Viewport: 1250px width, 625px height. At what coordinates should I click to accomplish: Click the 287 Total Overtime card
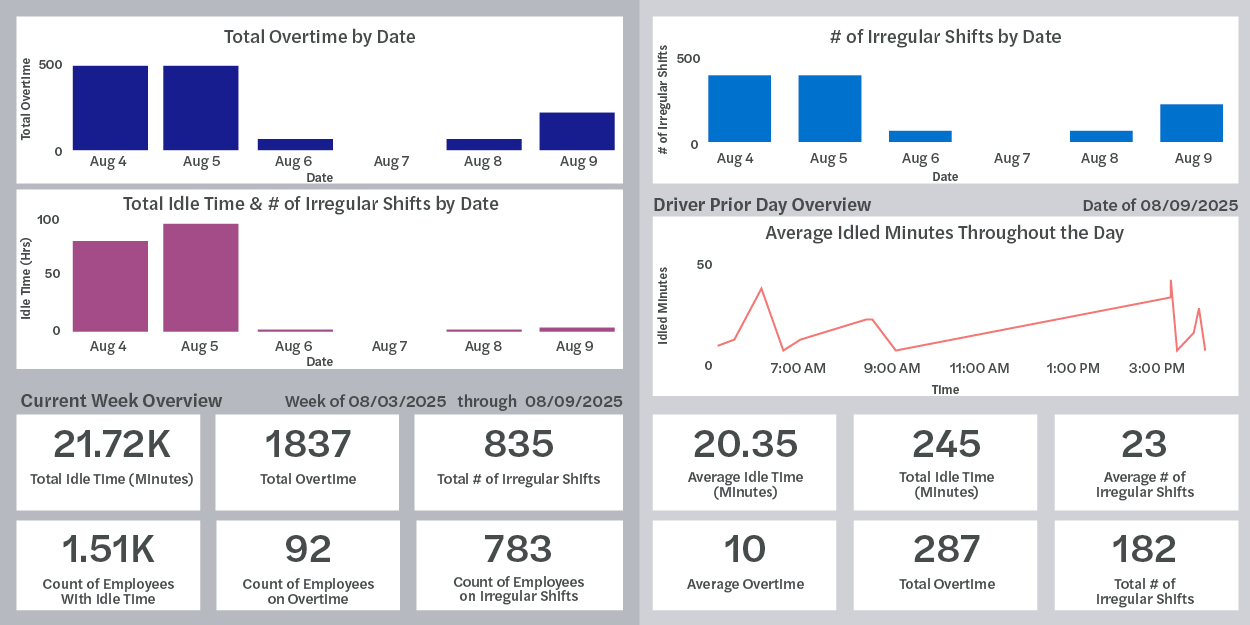[946, 565]
